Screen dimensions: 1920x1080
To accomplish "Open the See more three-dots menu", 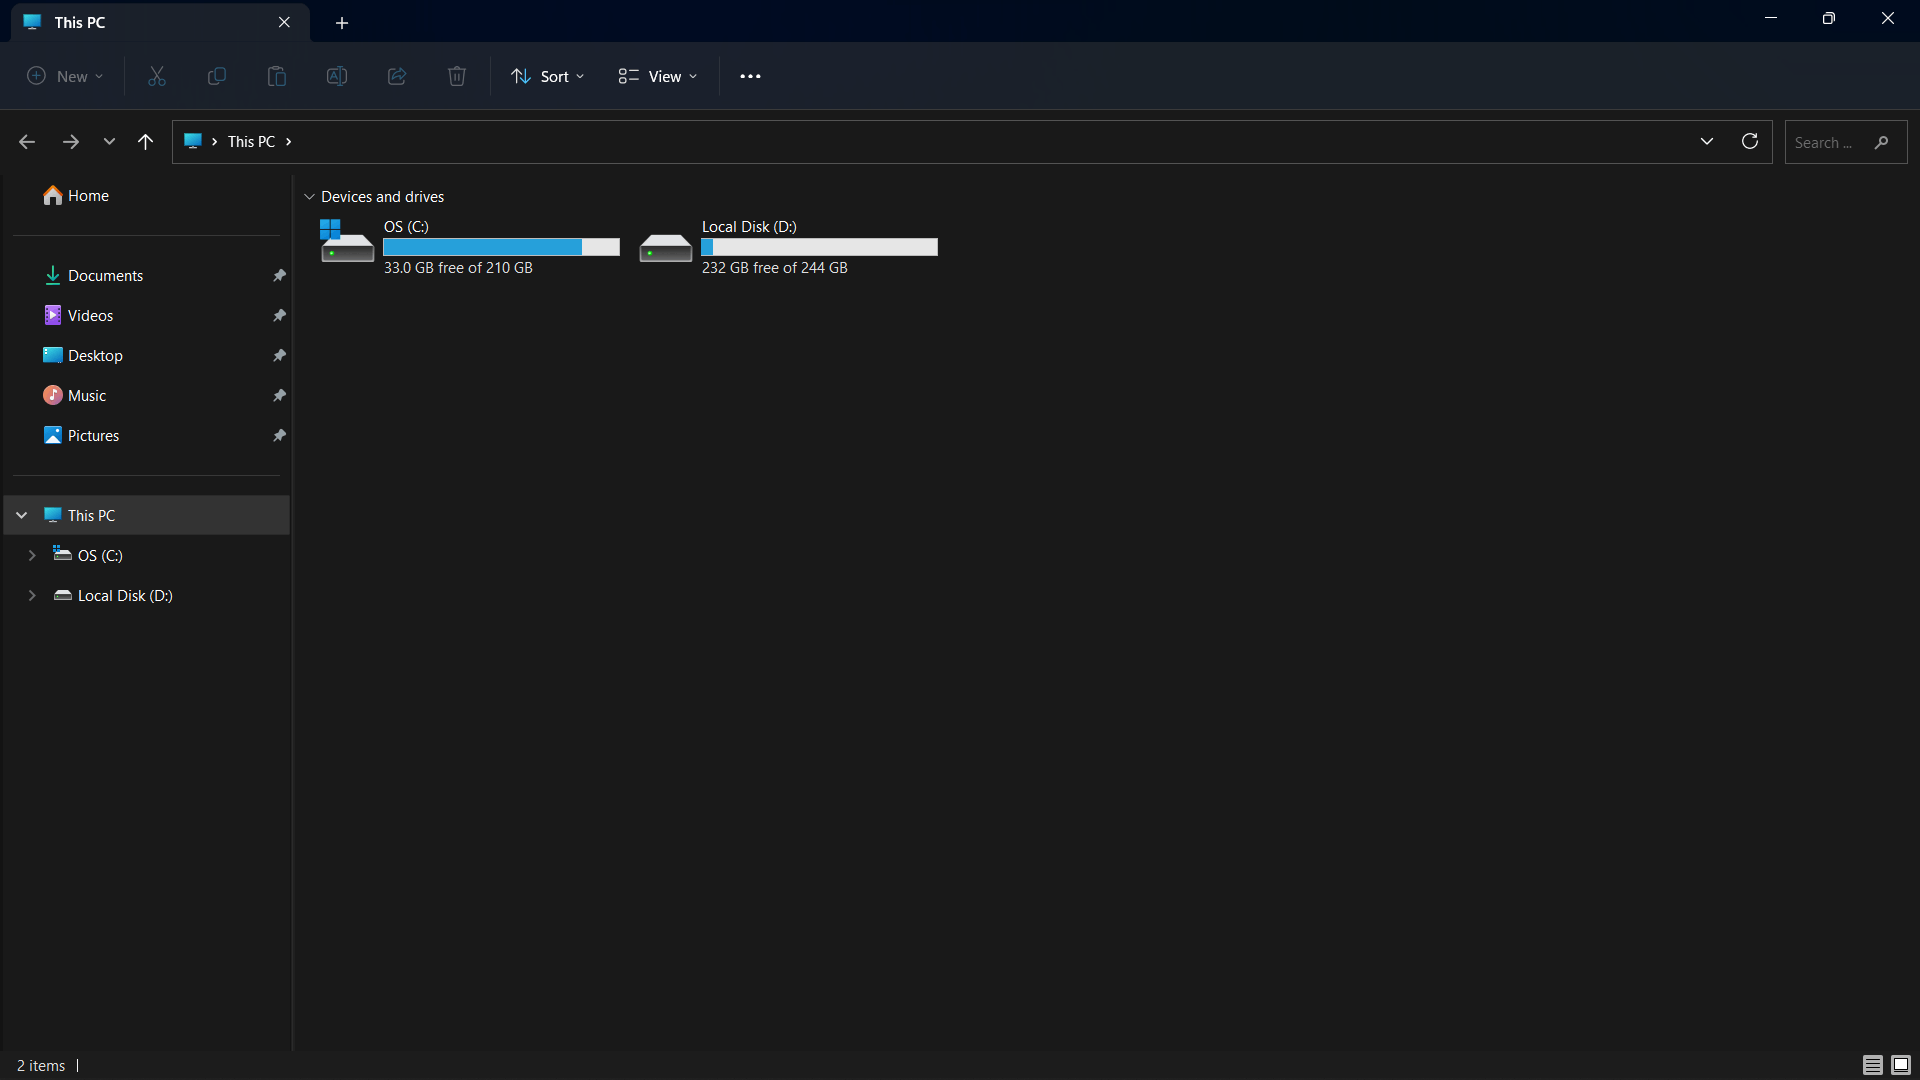I will 750,76.
